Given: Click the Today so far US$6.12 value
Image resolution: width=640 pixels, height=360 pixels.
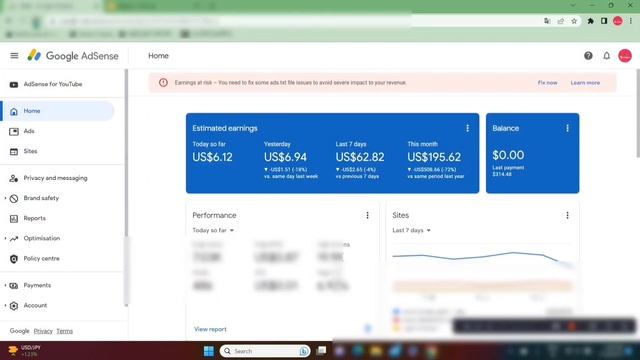Looking at the screenshot, I should point(212,157).
